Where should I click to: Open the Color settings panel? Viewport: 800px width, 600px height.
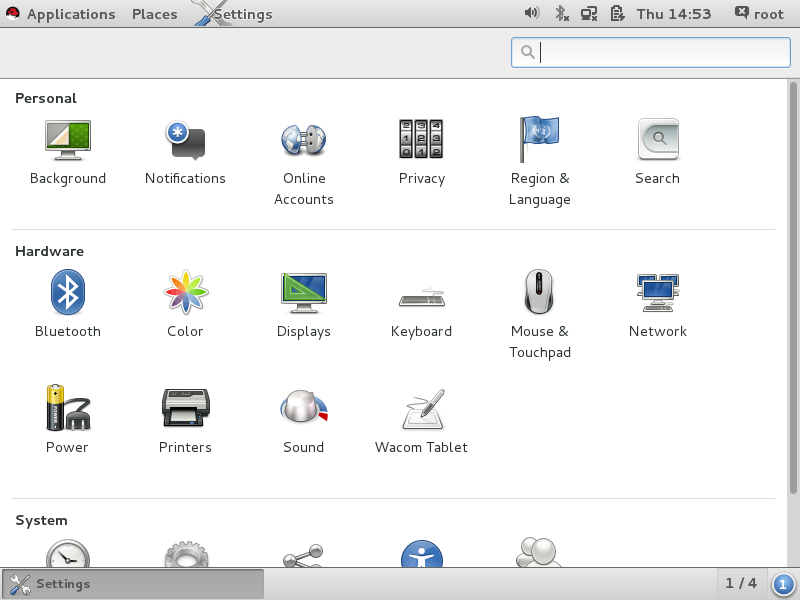click(185, 304)
